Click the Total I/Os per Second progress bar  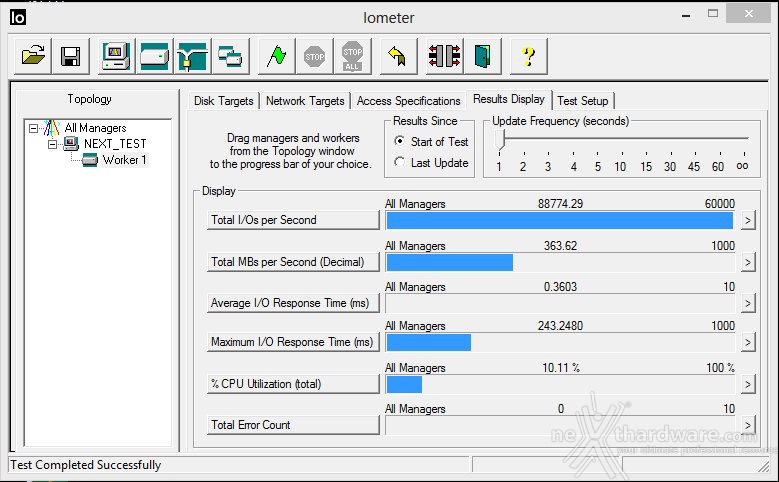560,221
